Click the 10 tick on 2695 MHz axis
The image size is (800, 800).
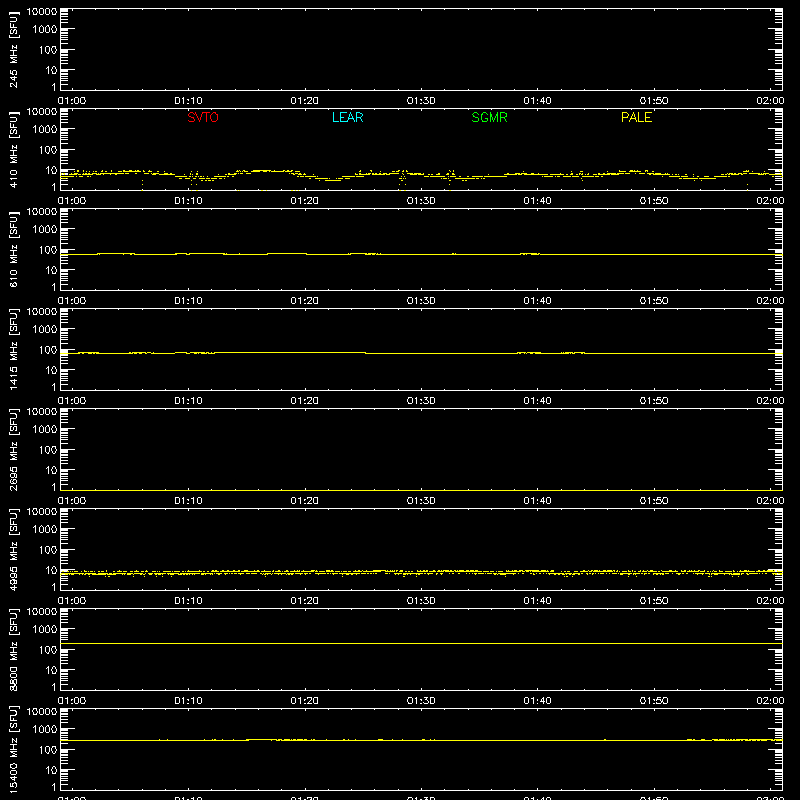tap(51, 470)
